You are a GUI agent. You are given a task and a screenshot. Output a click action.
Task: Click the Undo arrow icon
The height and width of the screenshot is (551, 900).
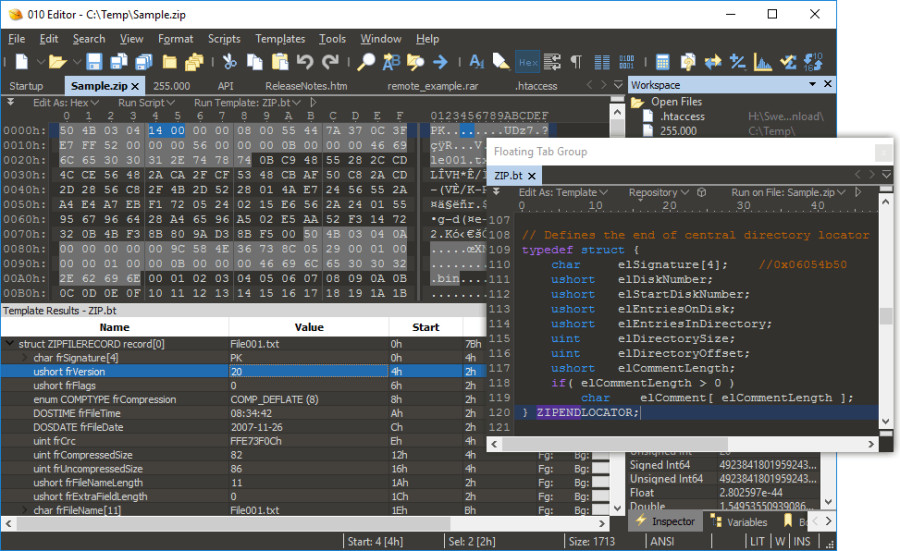point(305,61)
